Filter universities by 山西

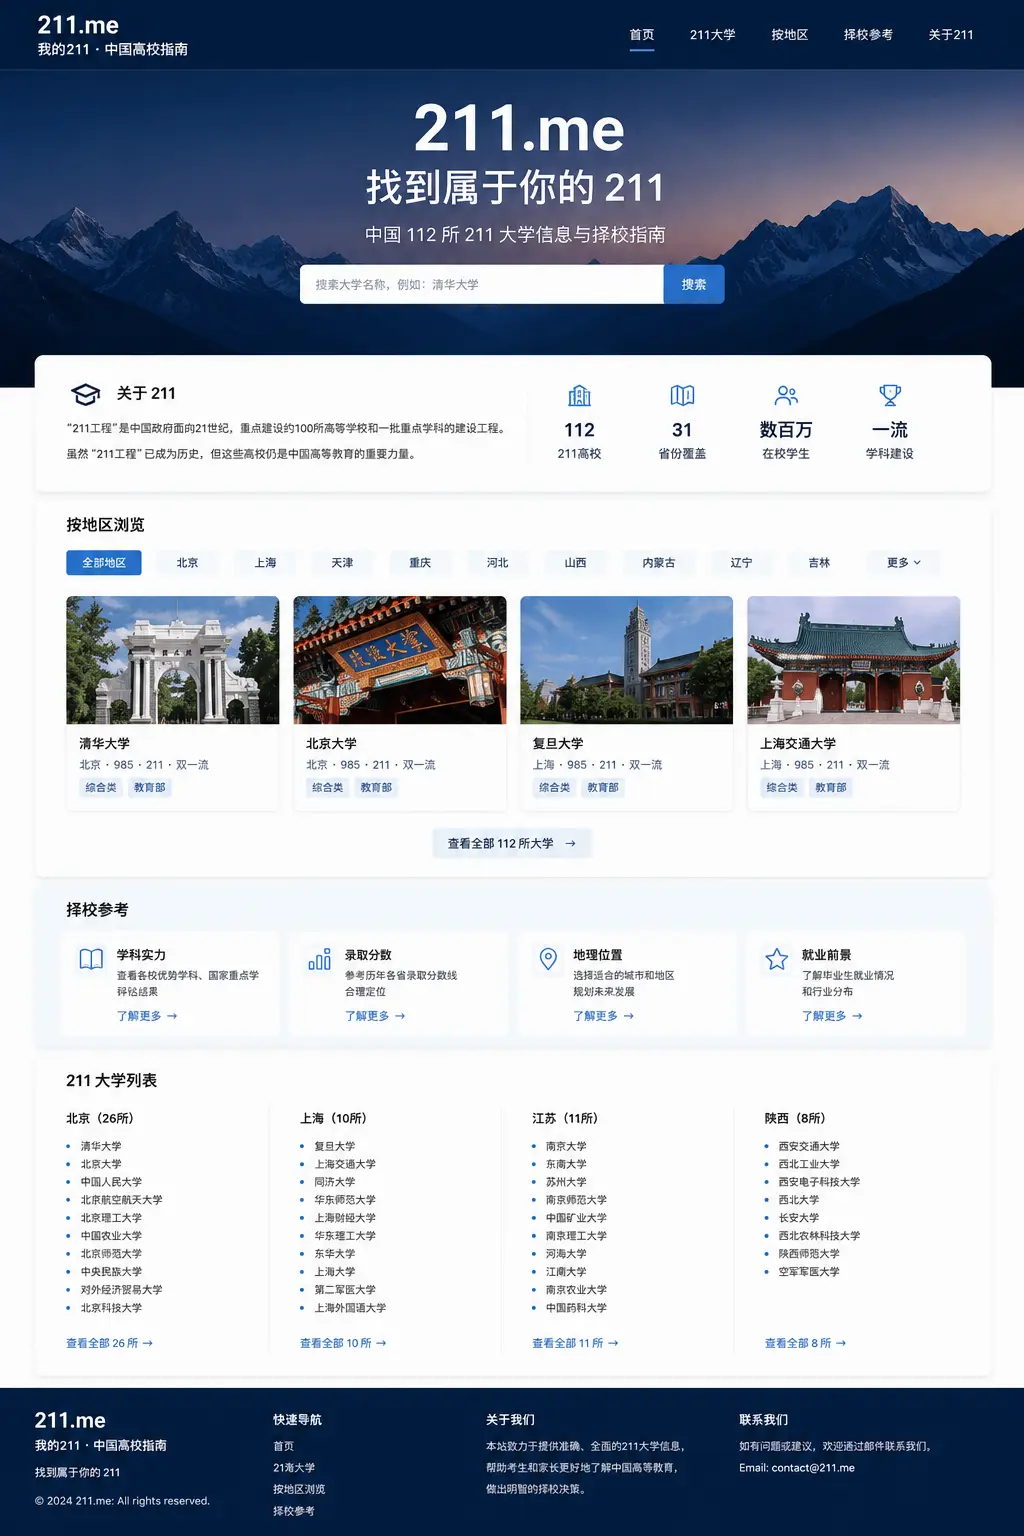[575, 563]
